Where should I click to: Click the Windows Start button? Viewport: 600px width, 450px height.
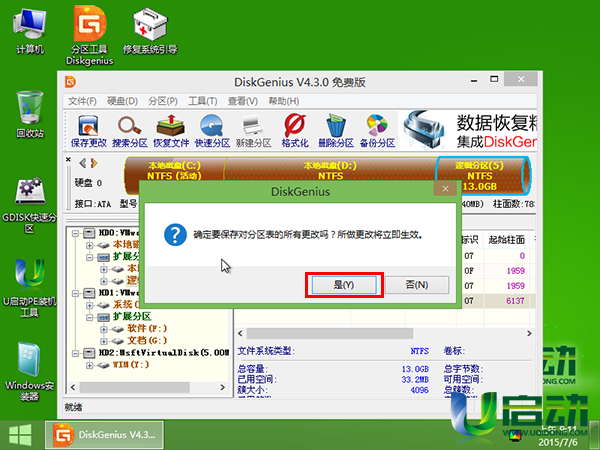click(20, 435)
